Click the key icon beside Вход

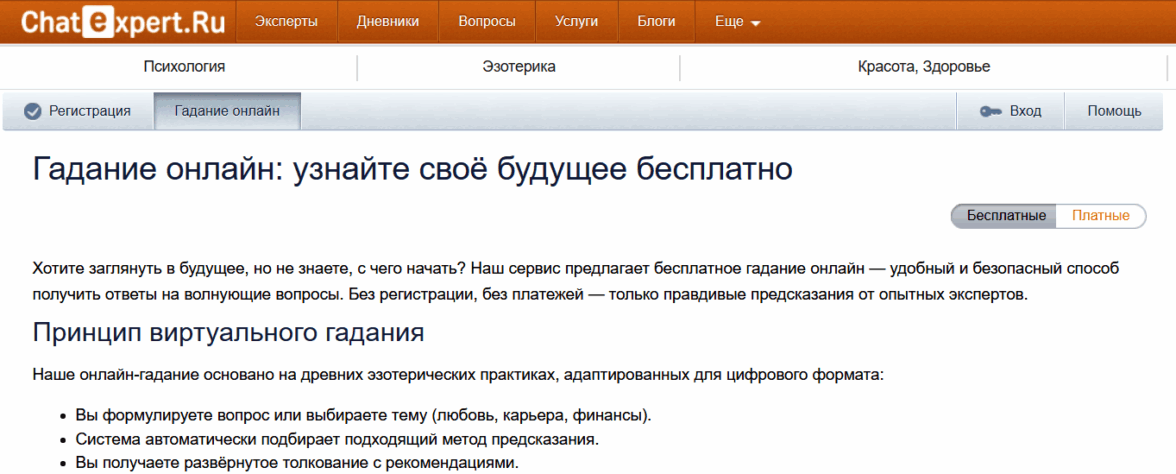991,111
